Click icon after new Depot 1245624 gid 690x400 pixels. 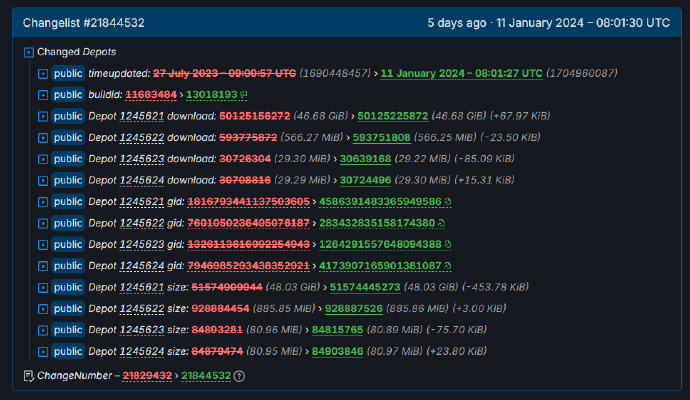[447, 266]
